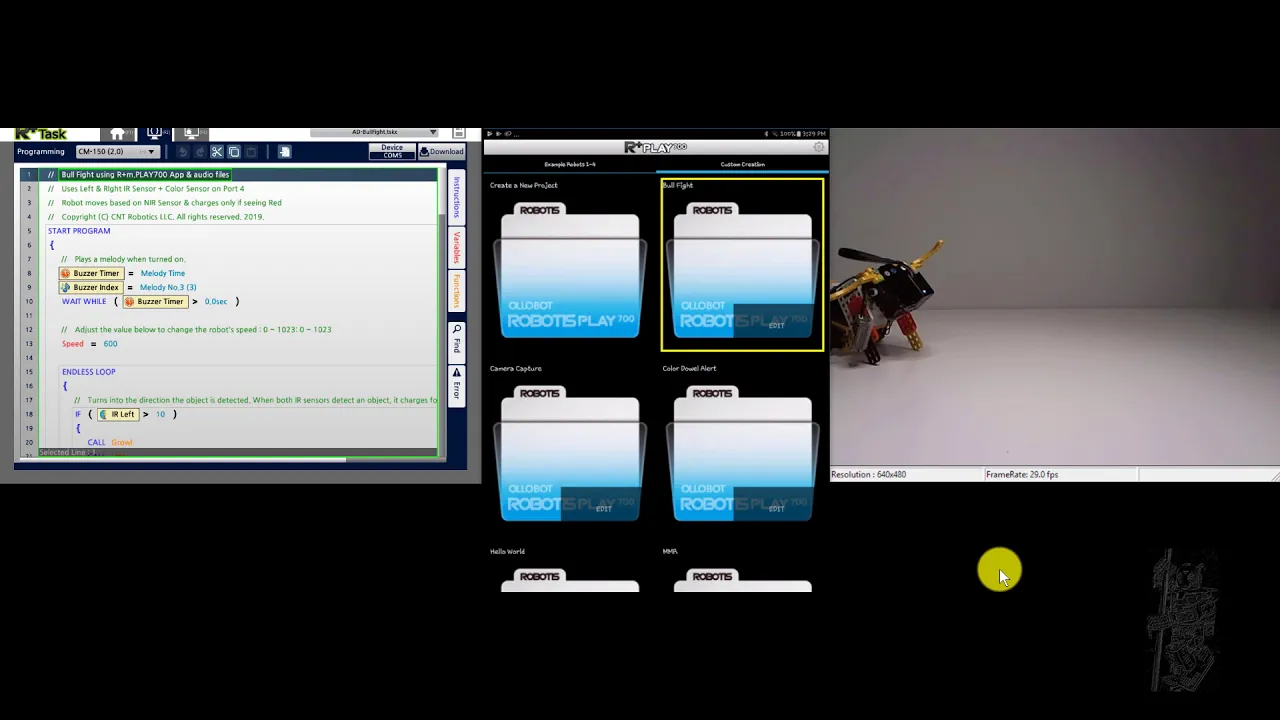
Task: Click EDIT on the Camera Capture project
Action: coord(603,508)
